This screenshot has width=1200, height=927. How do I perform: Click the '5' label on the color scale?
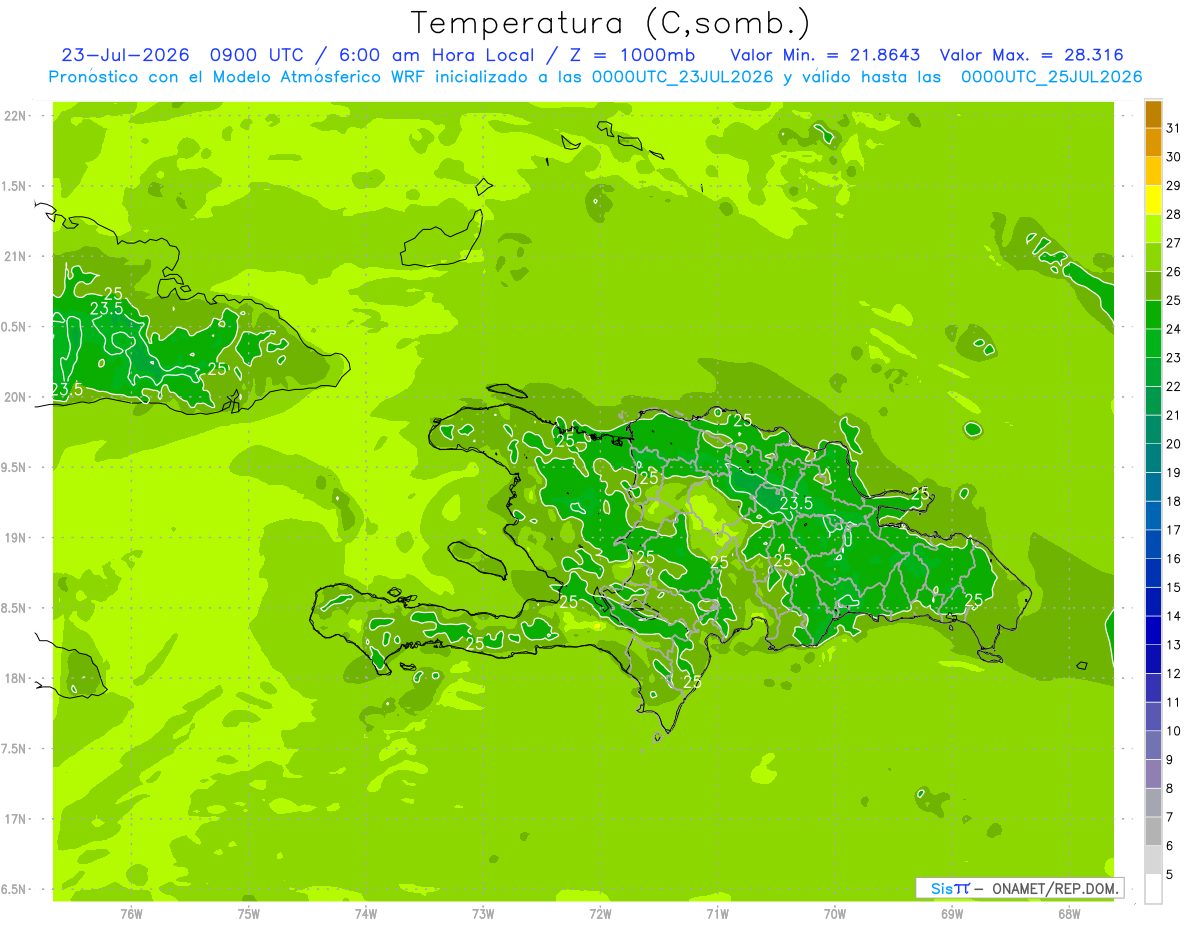(x=1169, y=875)
